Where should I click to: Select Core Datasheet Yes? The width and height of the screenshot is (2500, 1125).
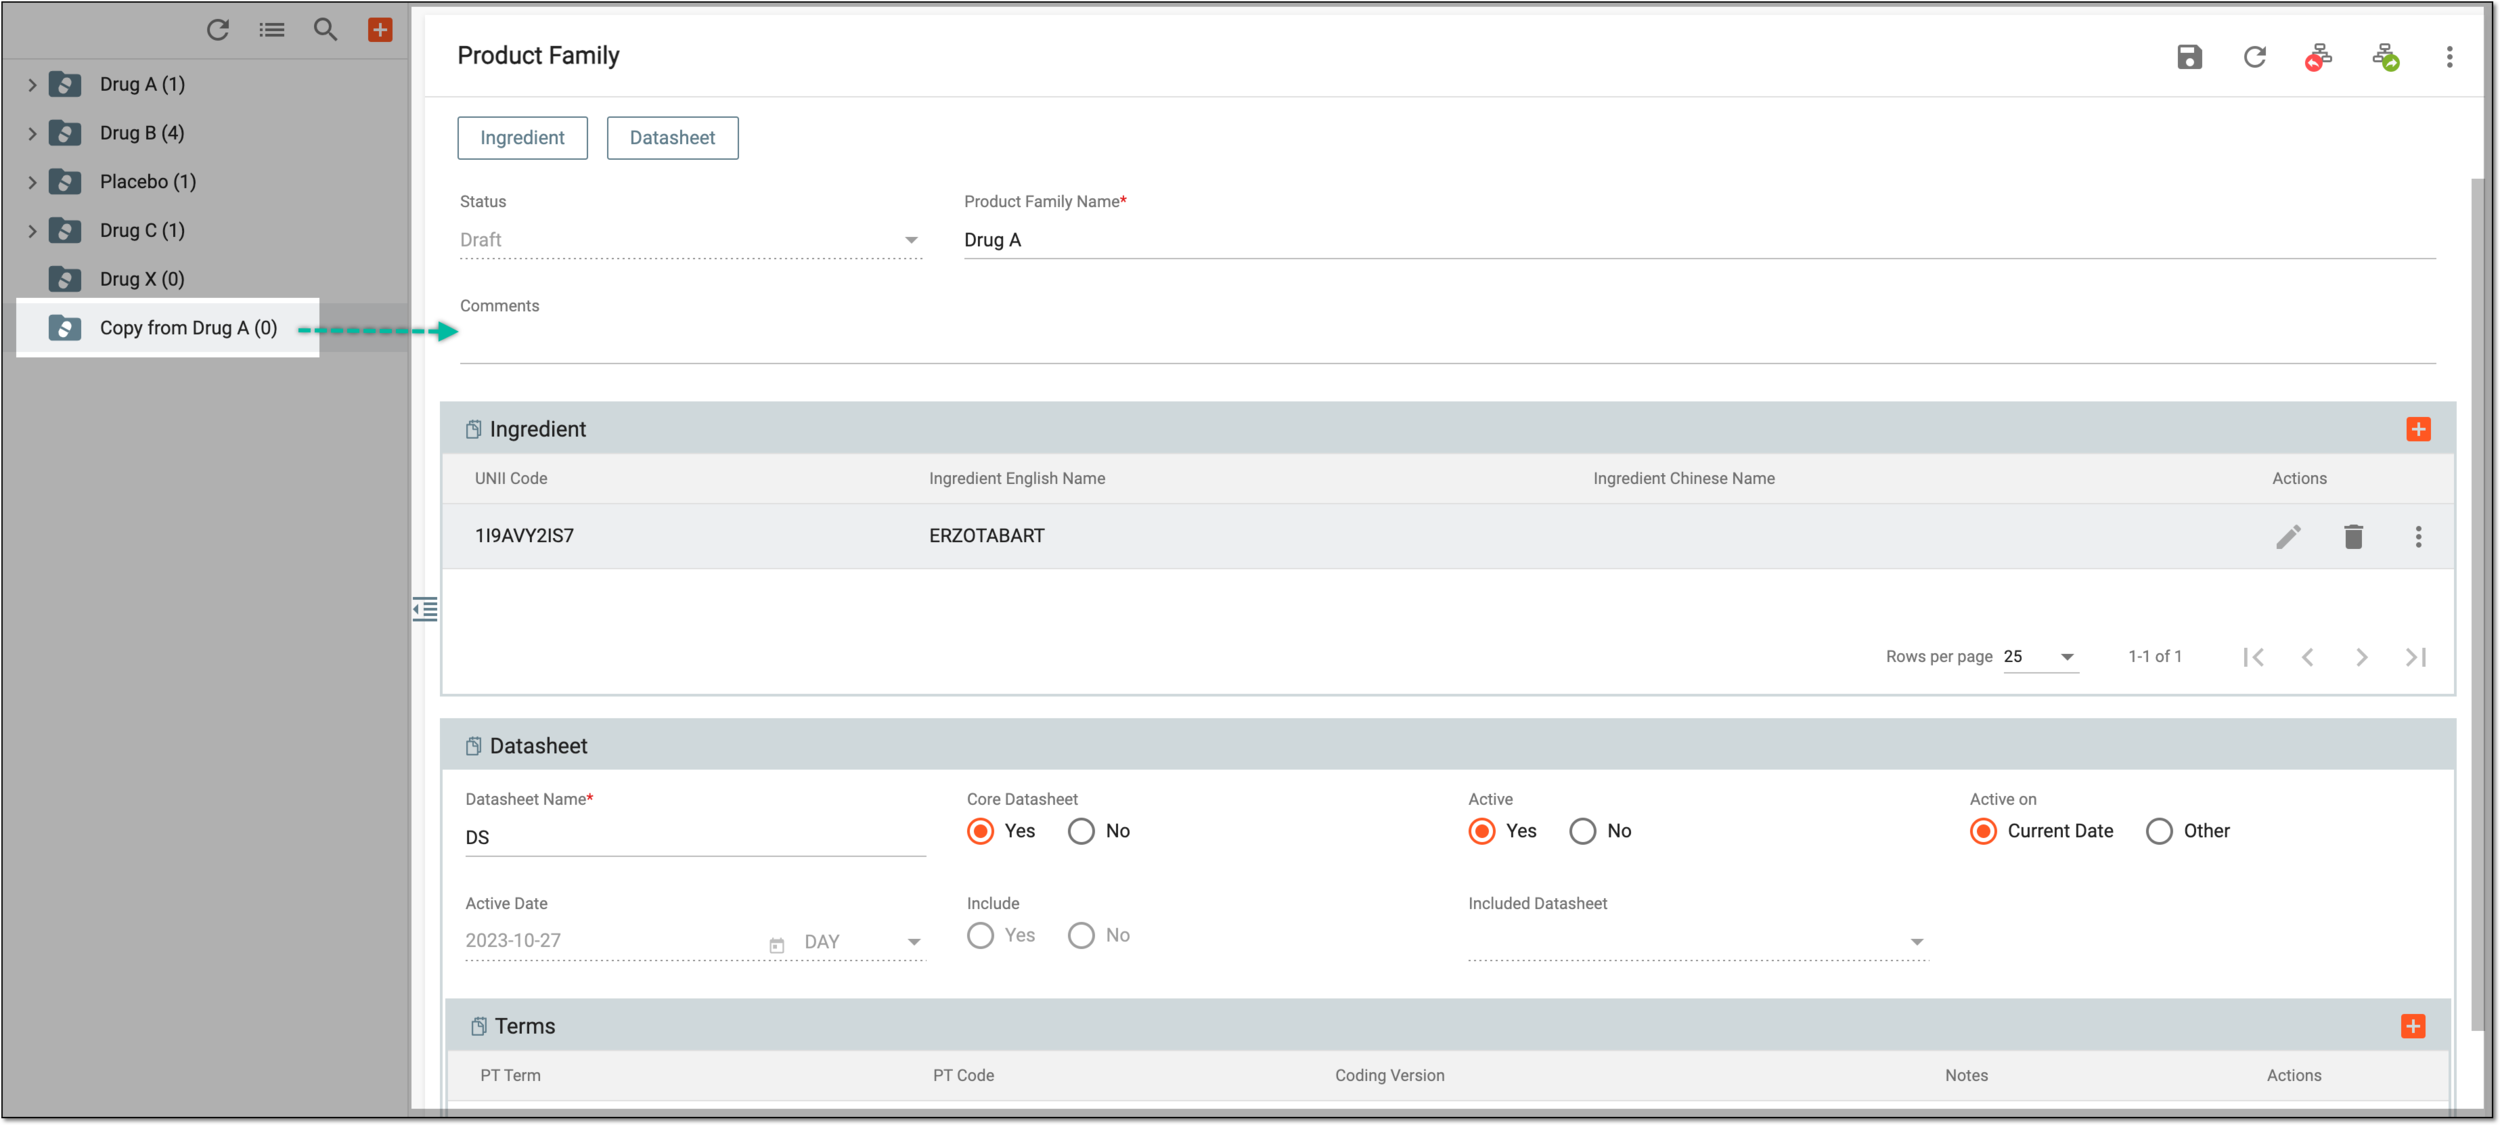[x=981, y=832]
